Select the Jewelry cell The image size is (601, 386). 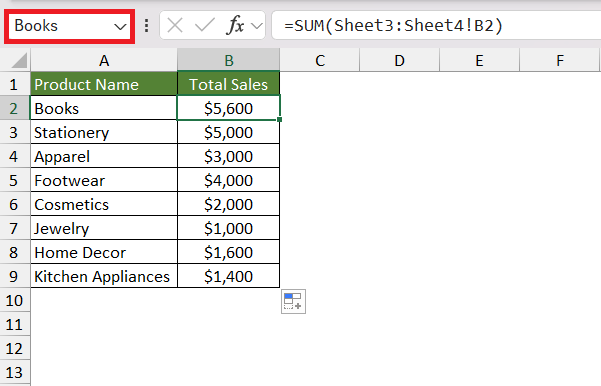point(104,228)
